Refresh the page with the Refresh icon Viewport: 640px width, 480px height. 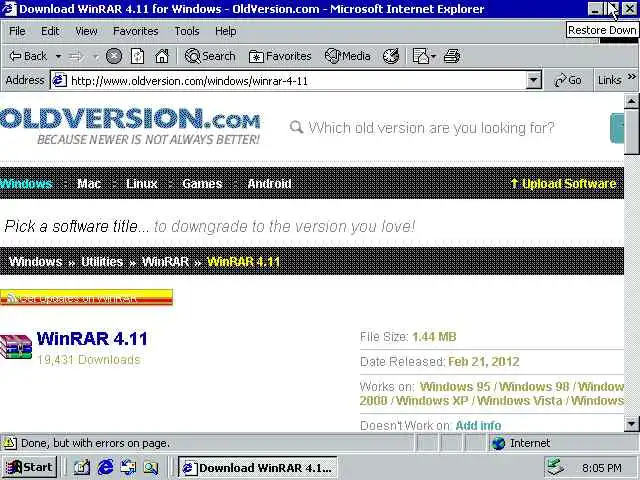(x=137, y=56)
